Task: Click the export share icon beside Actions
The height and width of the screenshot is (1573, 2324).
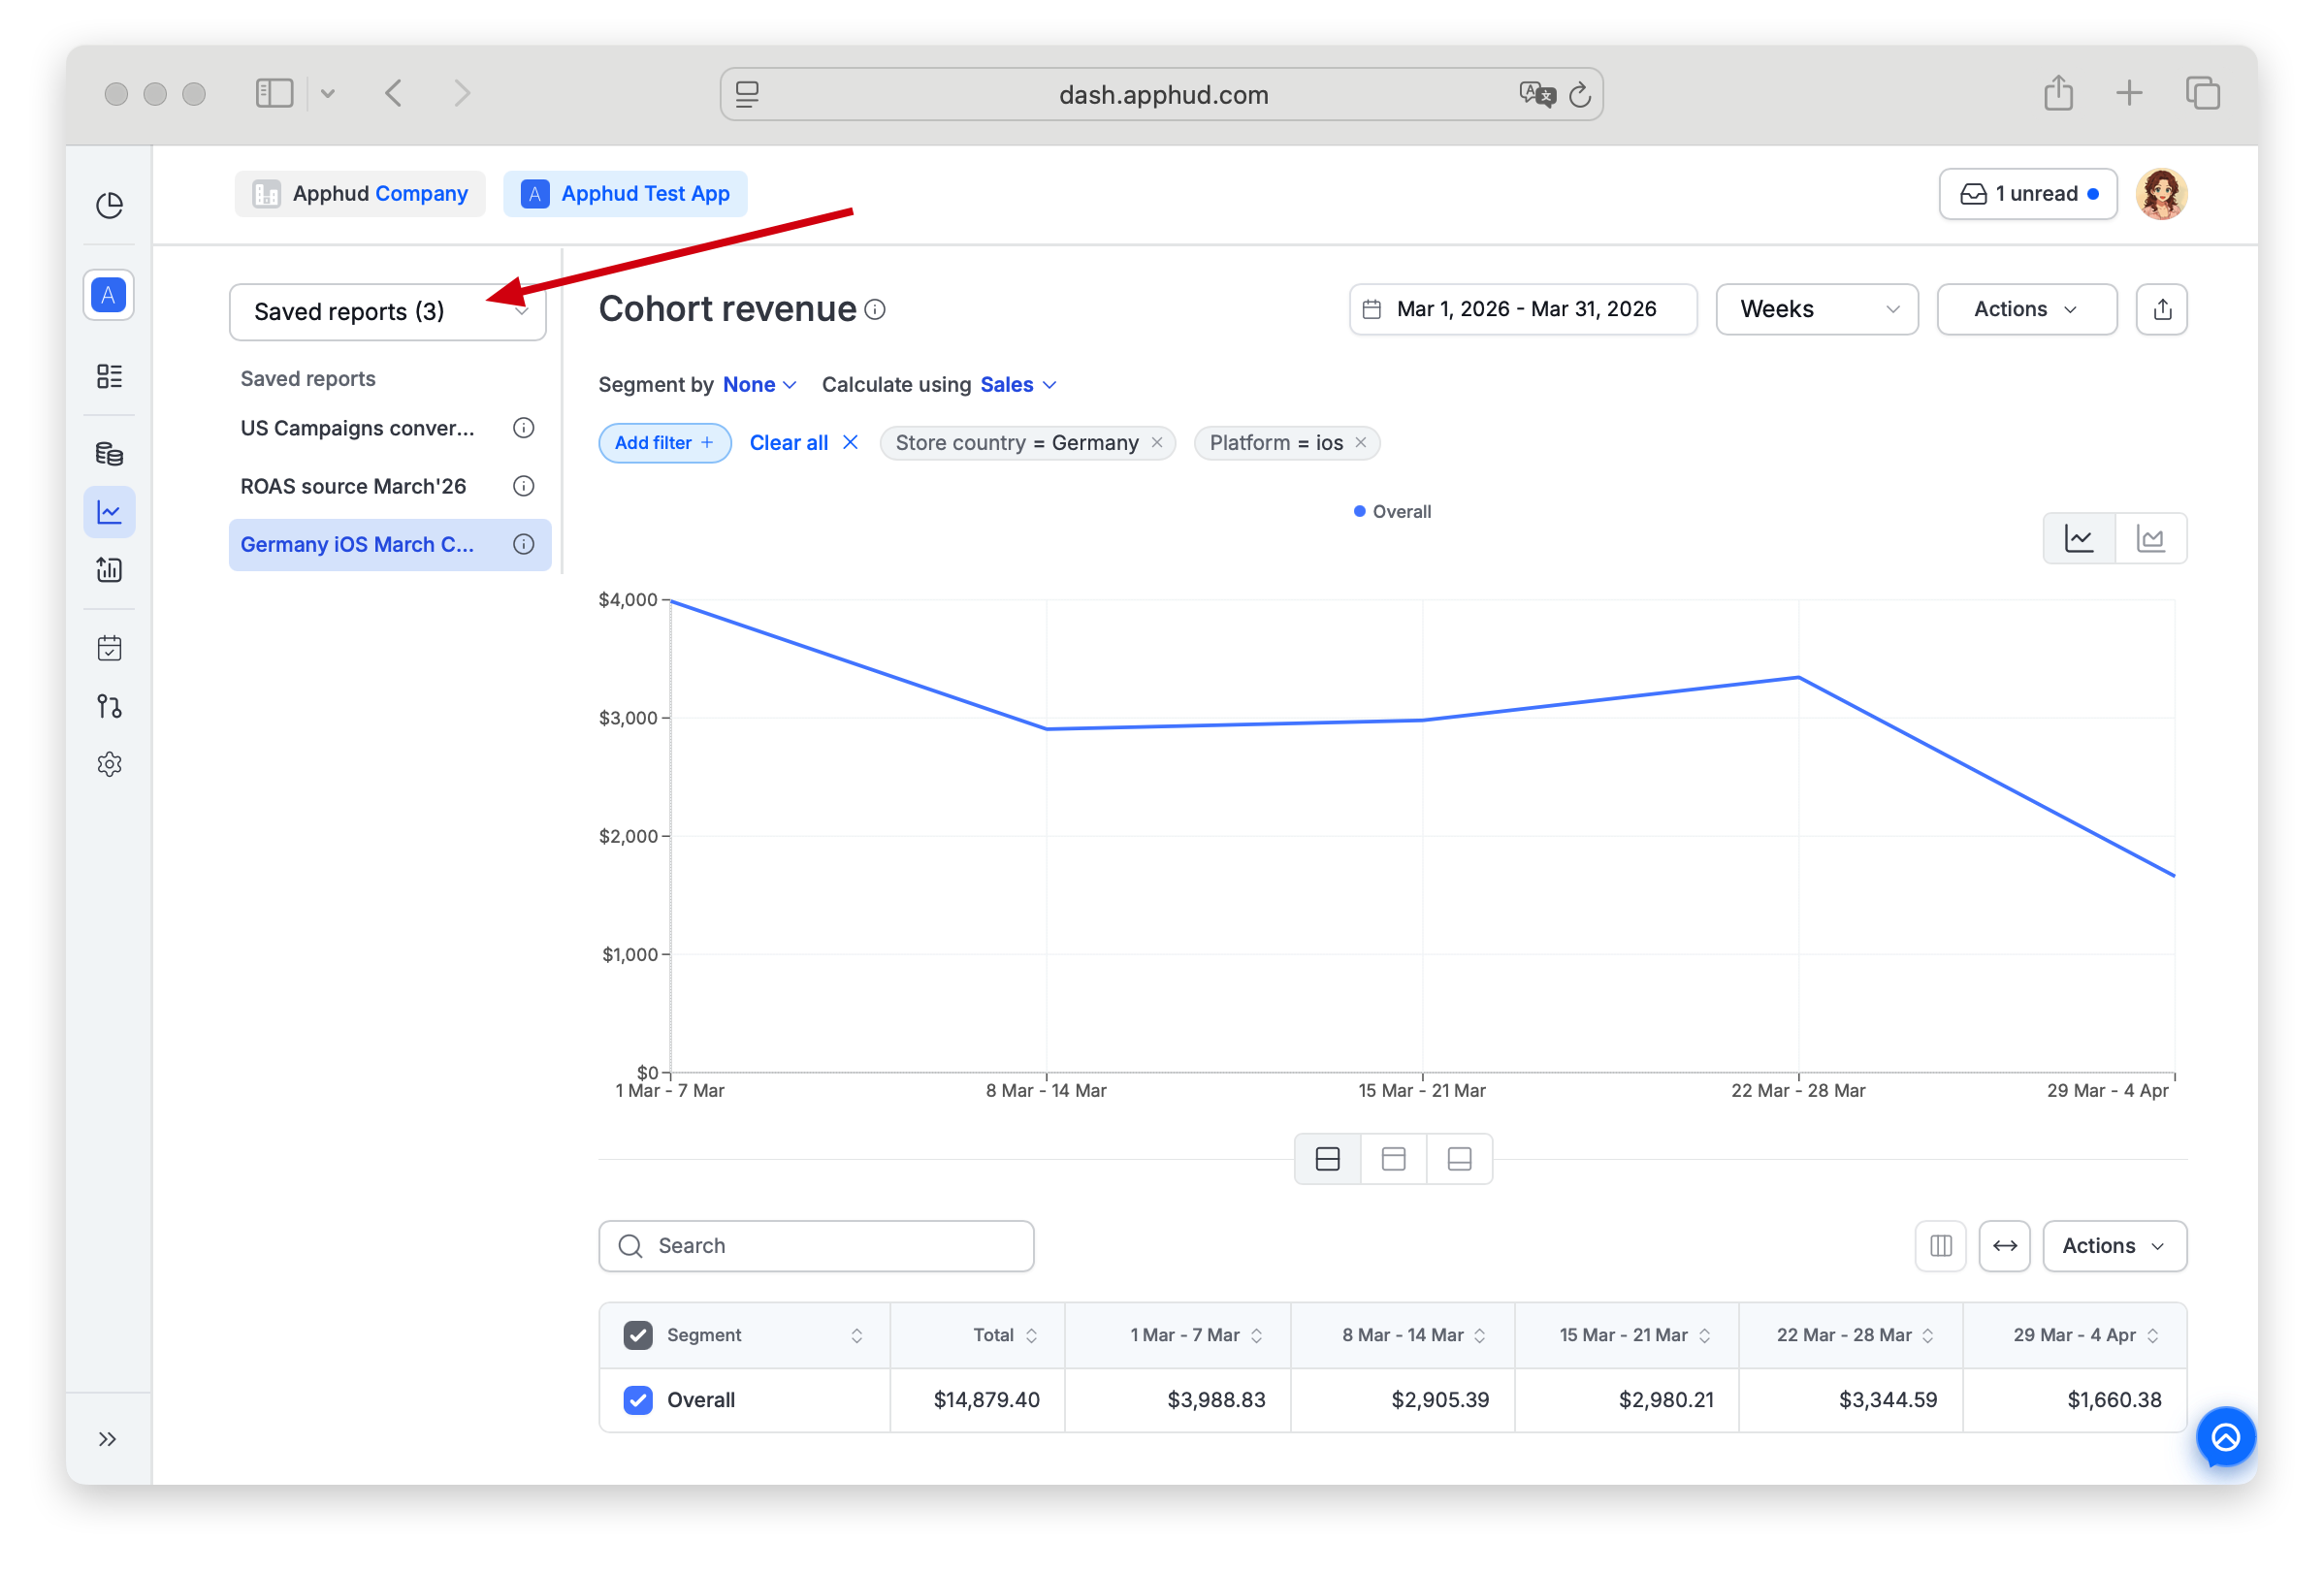Action: [x=2162, y=309]
